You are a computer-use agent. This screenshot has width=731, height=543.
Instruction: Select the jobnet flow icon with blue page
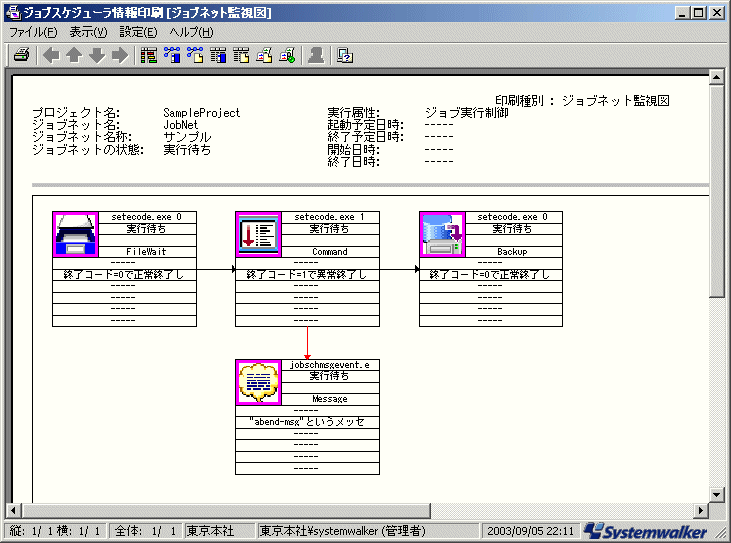pyautogui.click(x=172, y=55)
